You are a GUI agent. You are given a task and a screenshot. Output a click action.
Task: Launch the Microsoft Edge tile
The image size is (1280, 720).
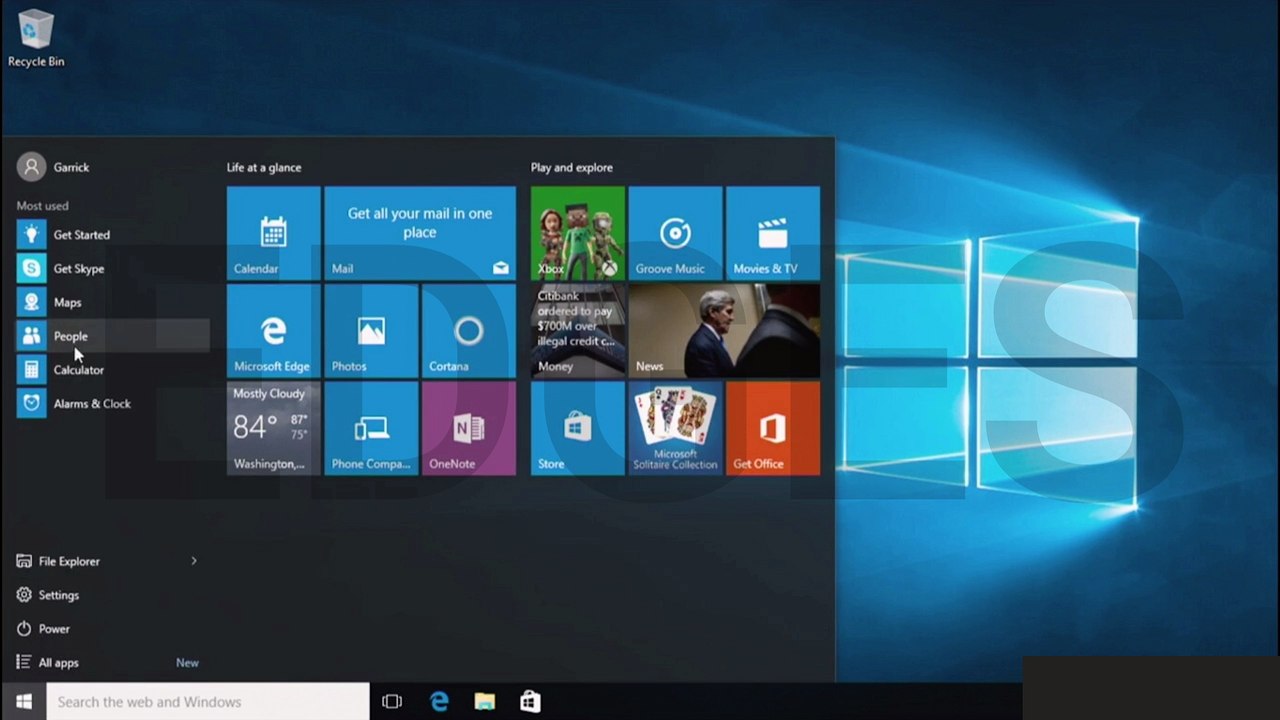click(274, 330)
